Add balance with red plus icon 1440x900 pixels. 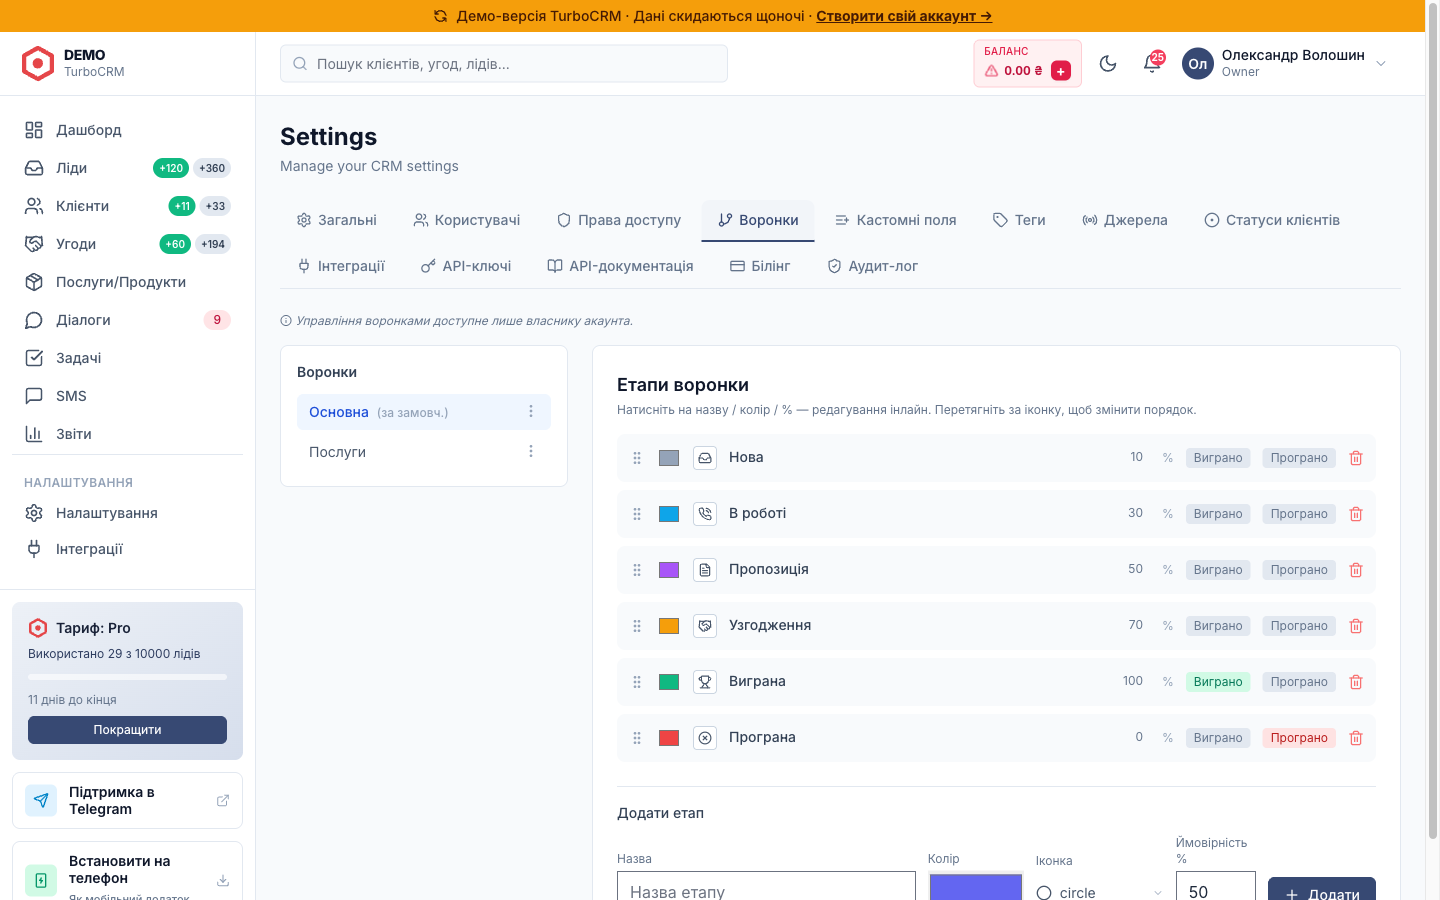click(1061, 71)
